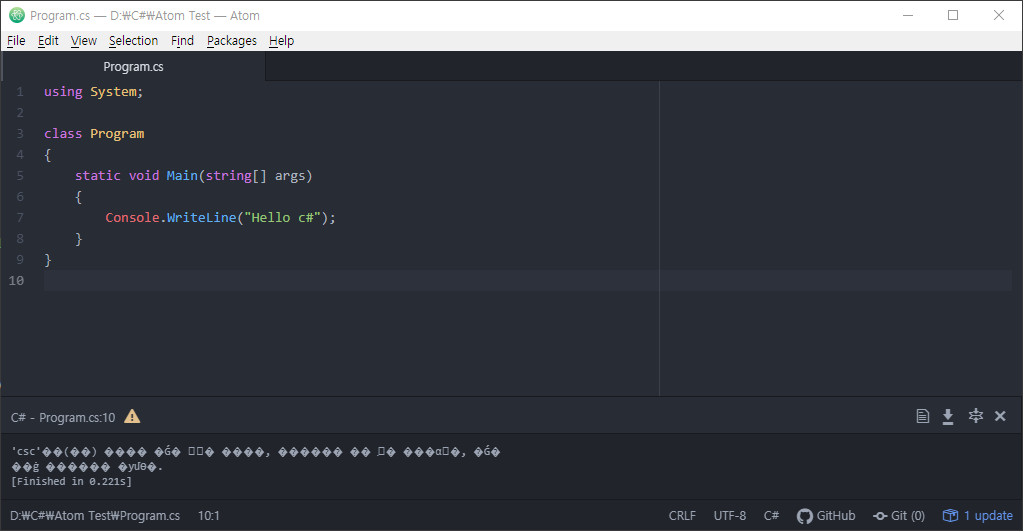Screen dimensions: 1023x531
Task: Click the warning triangle icon next to Program.cs:10
Action: tap(132, 416)
